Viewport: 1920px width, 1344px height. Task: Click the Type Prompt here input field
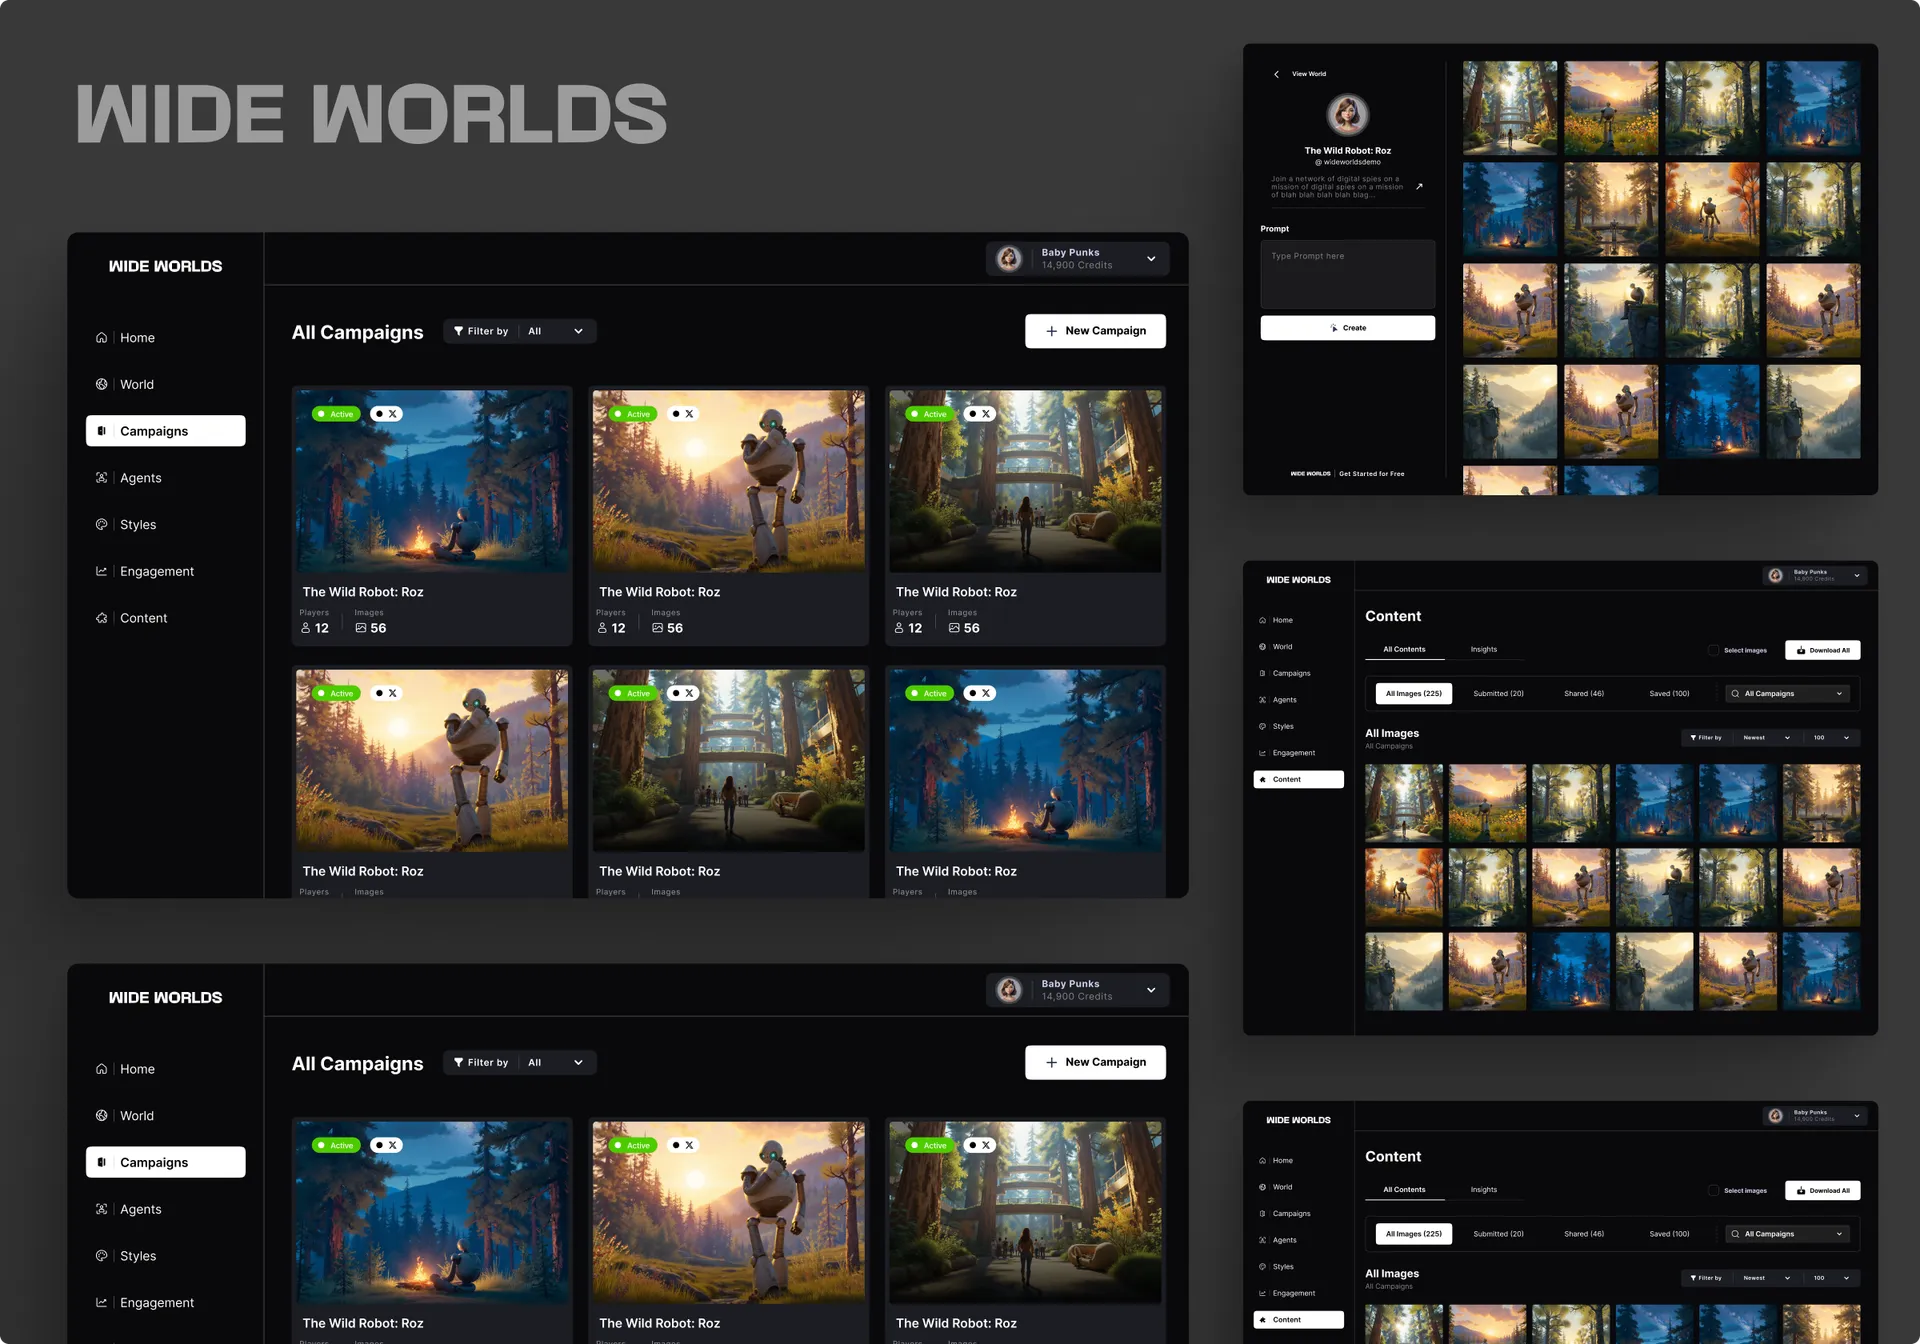pos(1348,274)
